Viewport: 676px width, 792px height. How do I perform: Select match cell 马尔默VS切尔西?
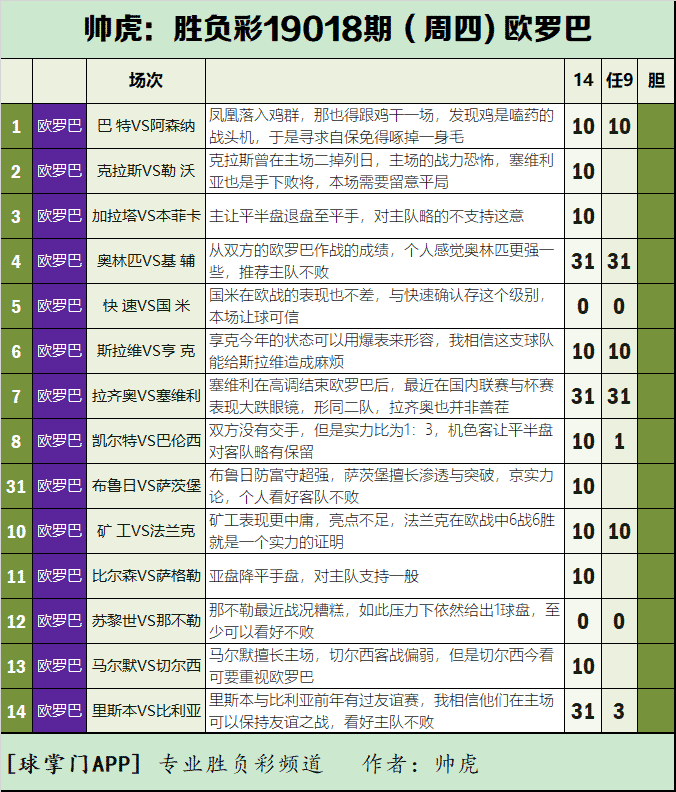(x=146, y=665)
